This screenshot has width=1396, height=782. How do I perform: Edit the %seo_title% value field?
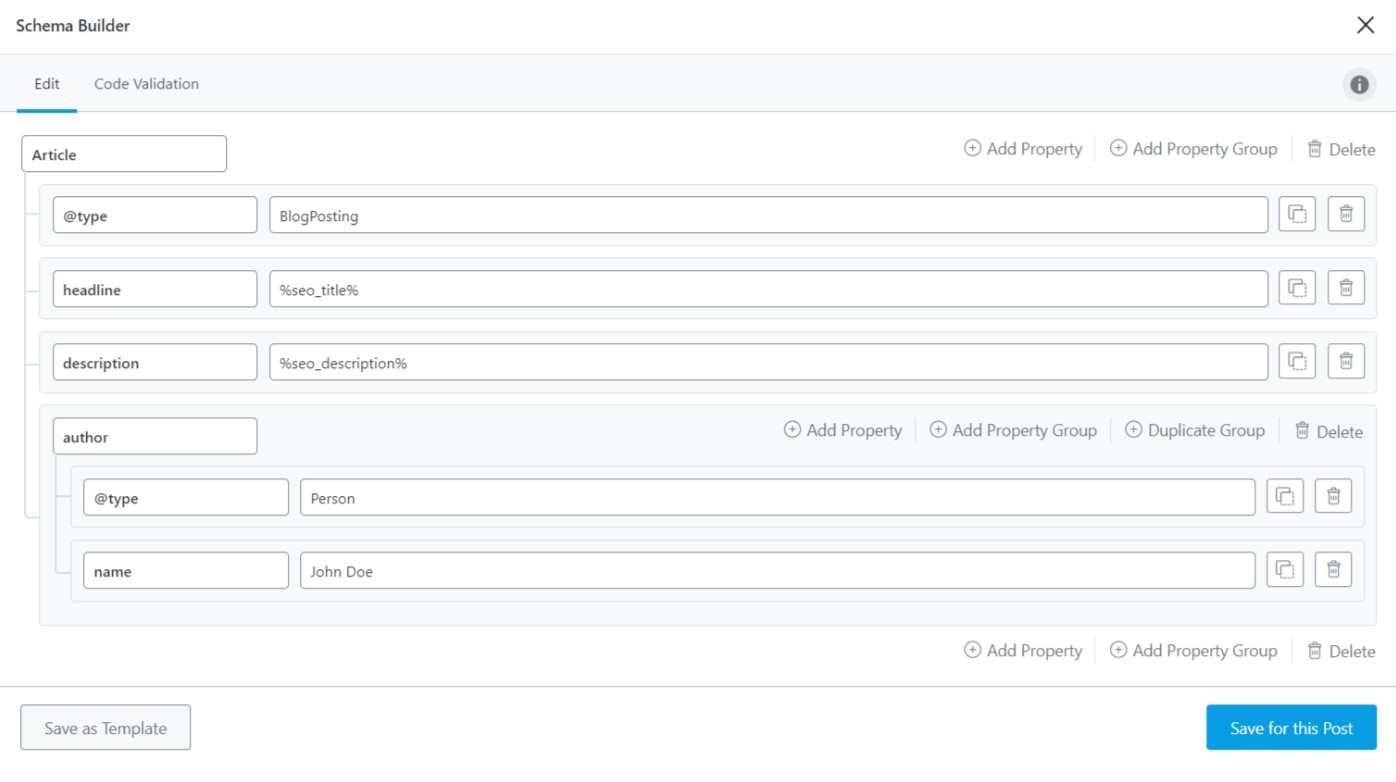[769, 289]
